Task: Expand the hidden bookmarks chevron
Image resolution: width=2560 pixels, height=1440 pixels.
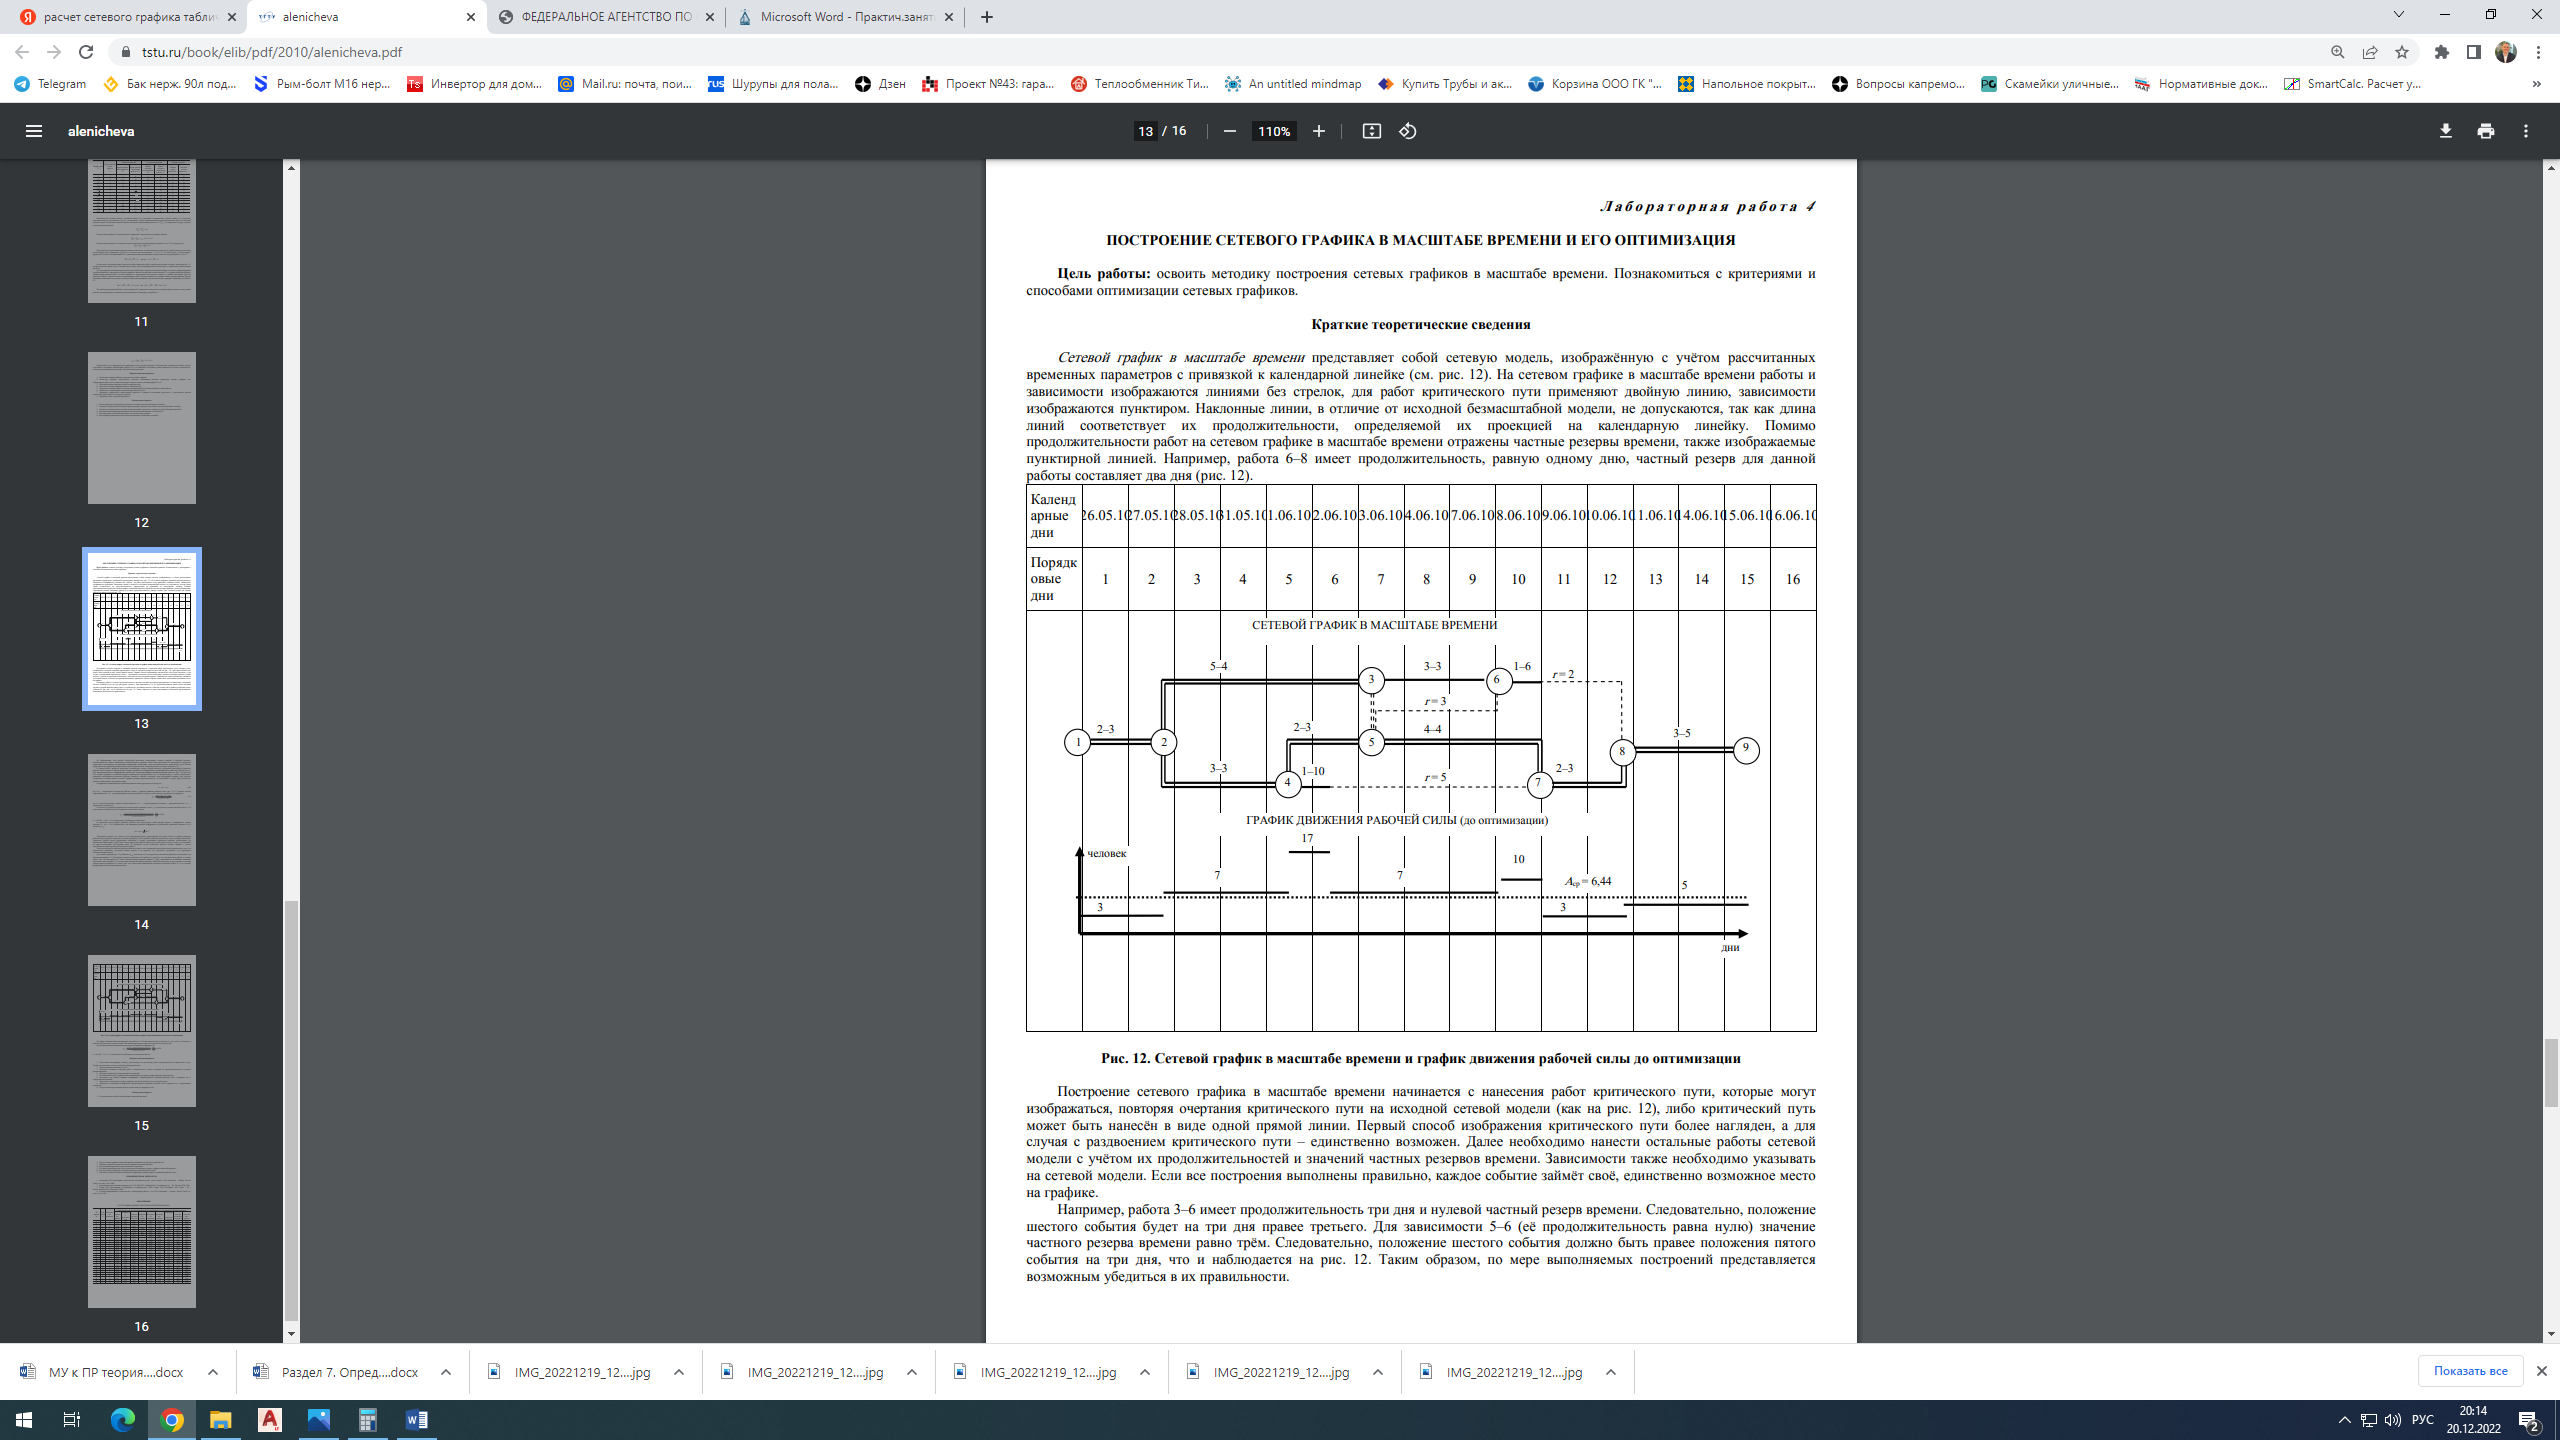Action: point(2536,84)
